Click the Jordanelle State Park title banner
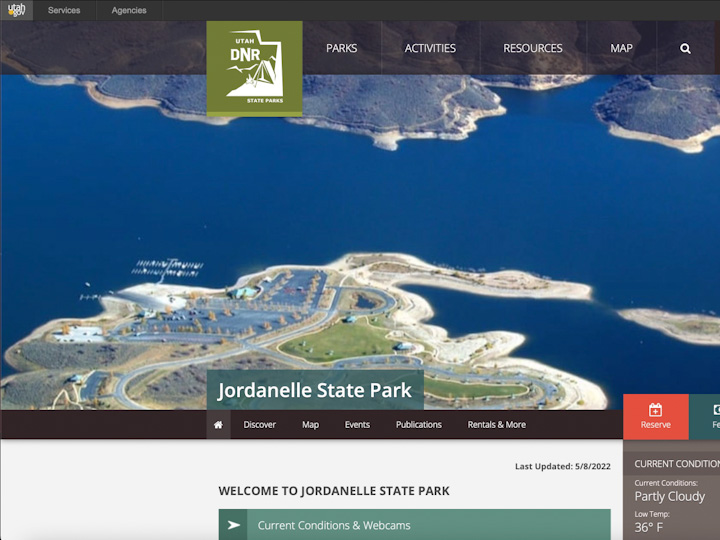Image resolution: width=720 pixels, height=540 pixels. click(315, 390)
